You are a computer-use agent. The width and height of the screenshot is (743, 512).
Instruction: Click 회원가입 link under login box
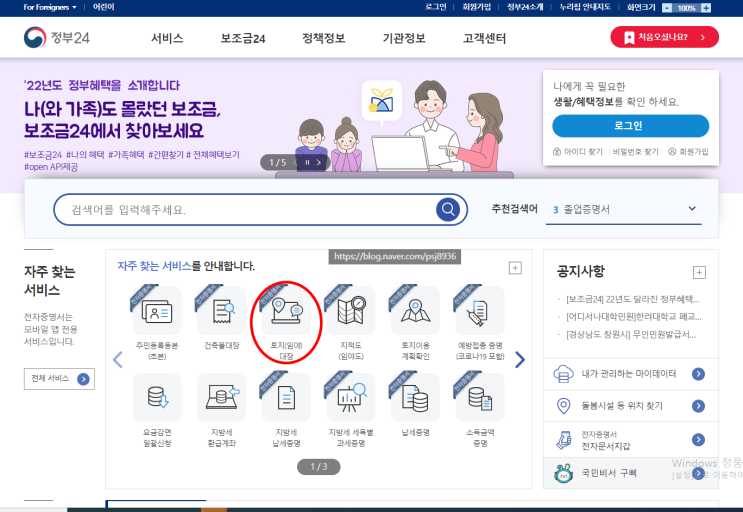688,152
